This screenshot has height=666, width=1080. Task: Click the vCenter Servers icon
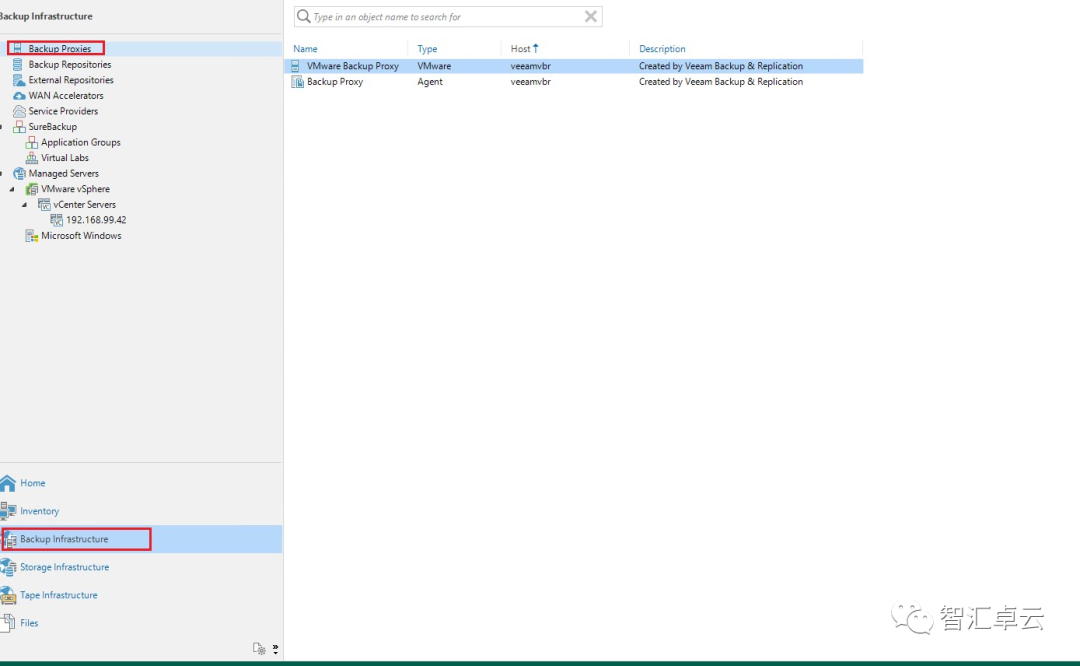point(44,205)
